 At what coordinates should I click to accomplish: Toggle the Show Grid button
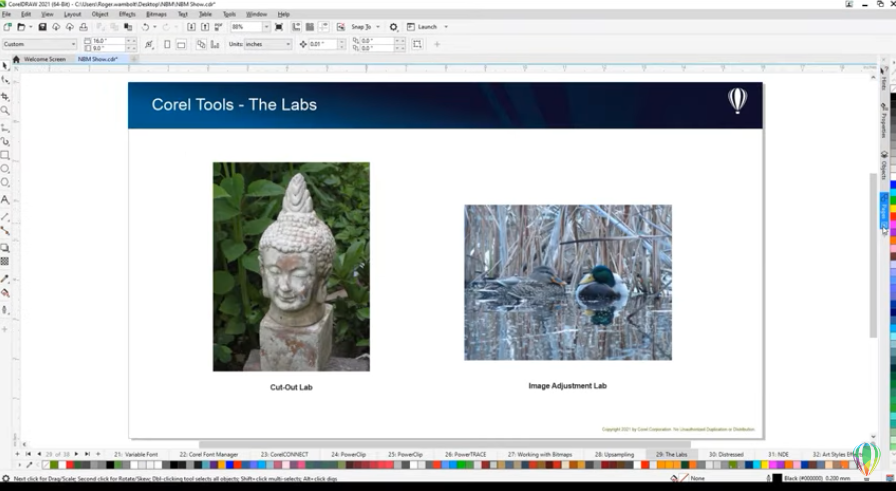pos(310,27)
